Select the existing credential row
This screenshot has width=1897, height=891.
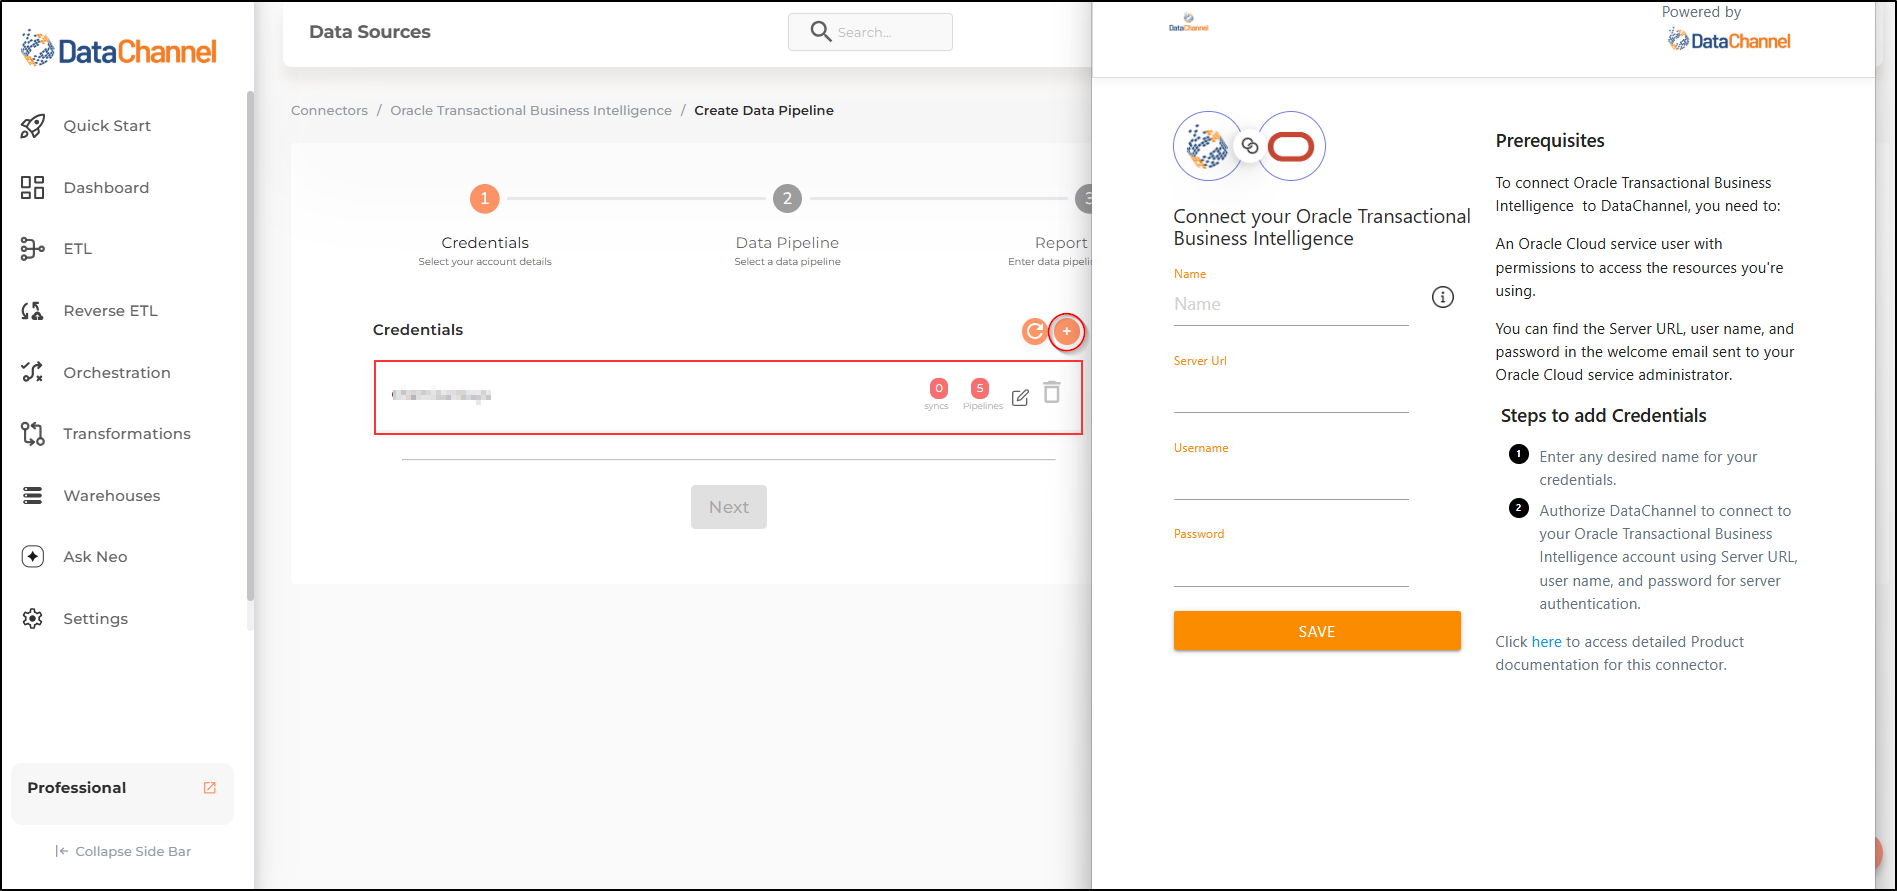tap(728, 397)
